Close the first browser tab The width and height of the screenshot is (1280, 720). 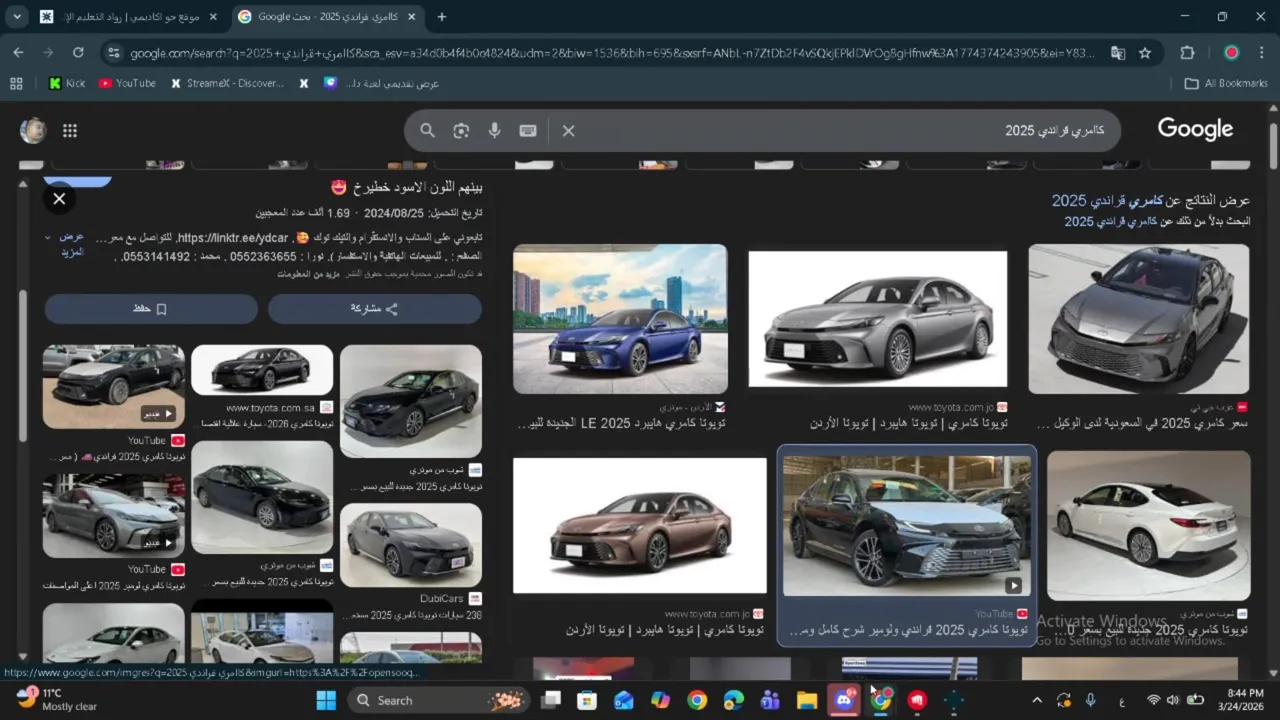(213, 17)
